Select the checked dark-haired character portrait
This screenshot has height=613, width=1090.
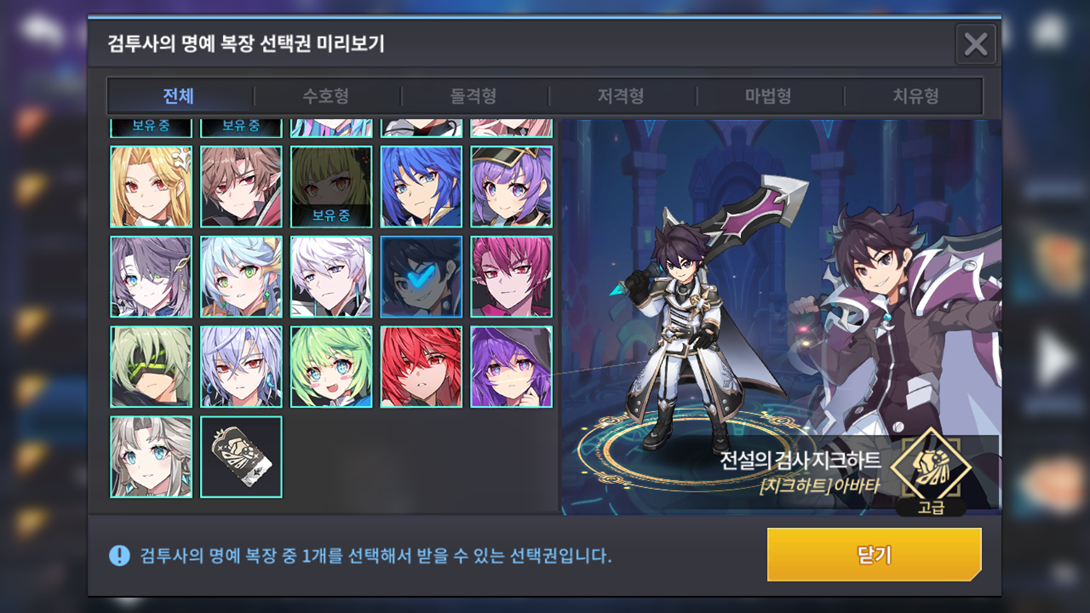click(421, 277)
